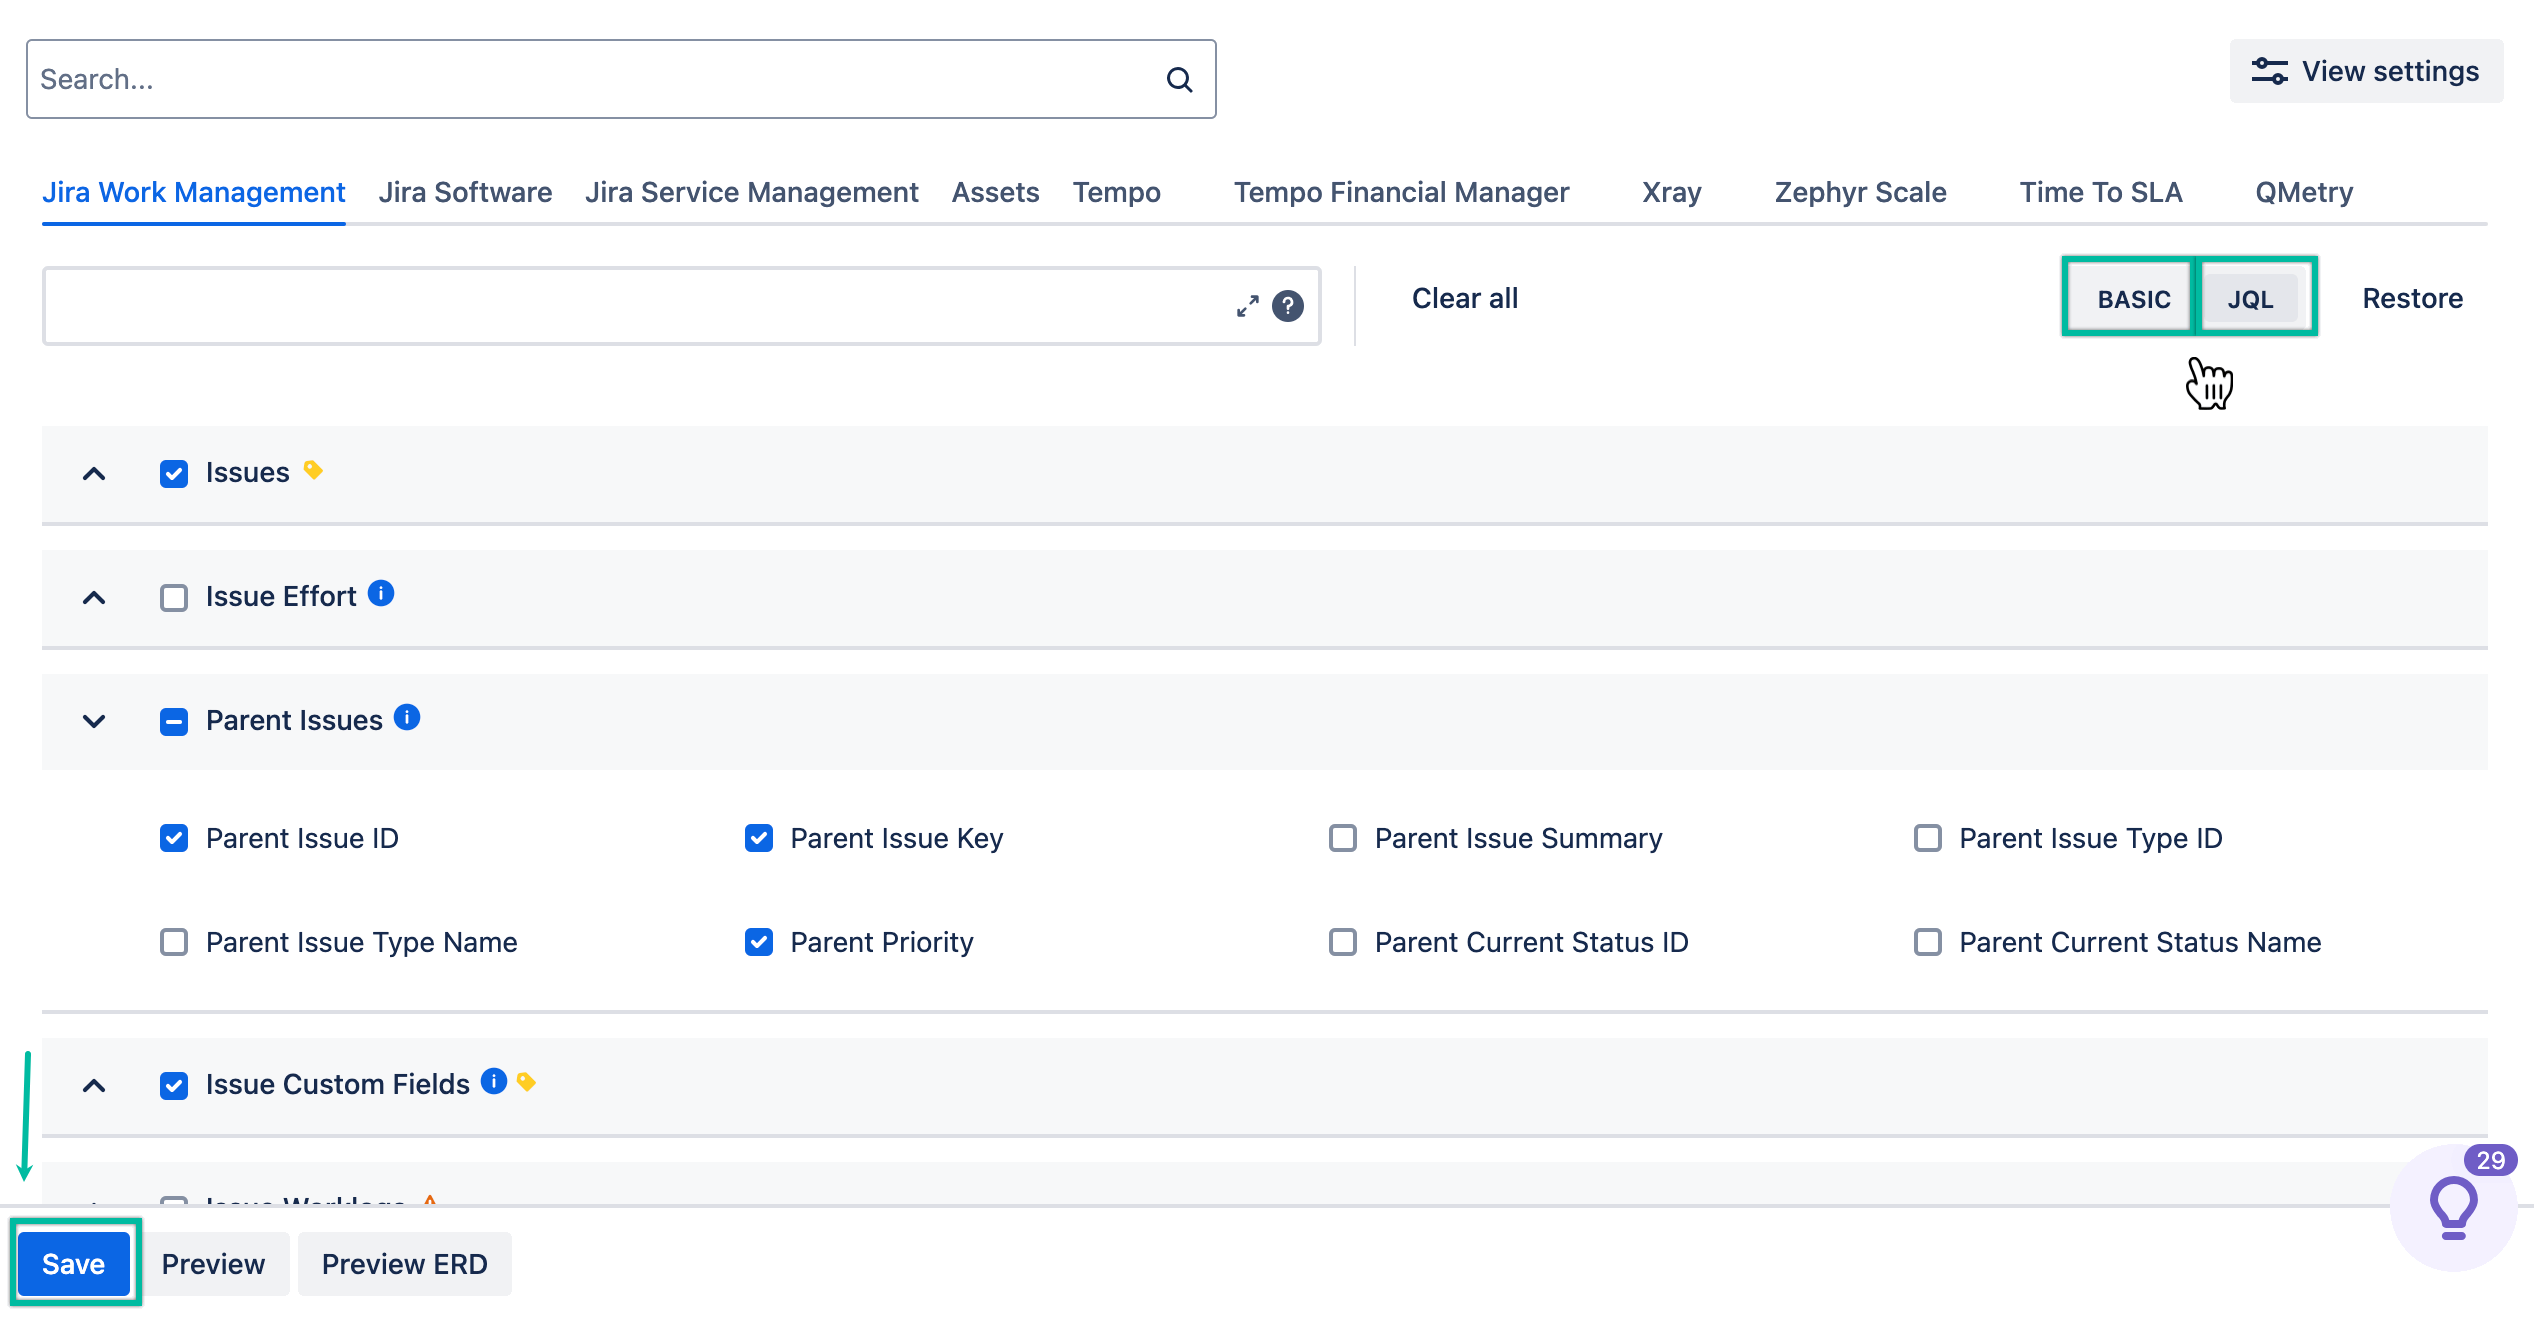Collapse the Parent Issues section
Screen dimensions: 2534x1320
94,721
